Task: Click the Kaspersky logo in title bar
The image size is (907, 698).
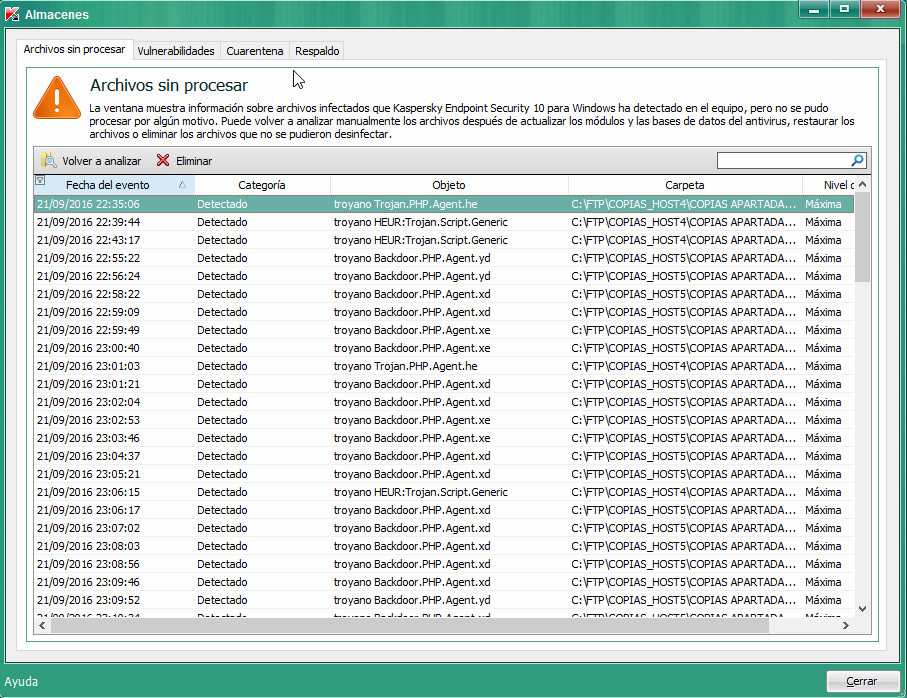Action: (12, 14)
